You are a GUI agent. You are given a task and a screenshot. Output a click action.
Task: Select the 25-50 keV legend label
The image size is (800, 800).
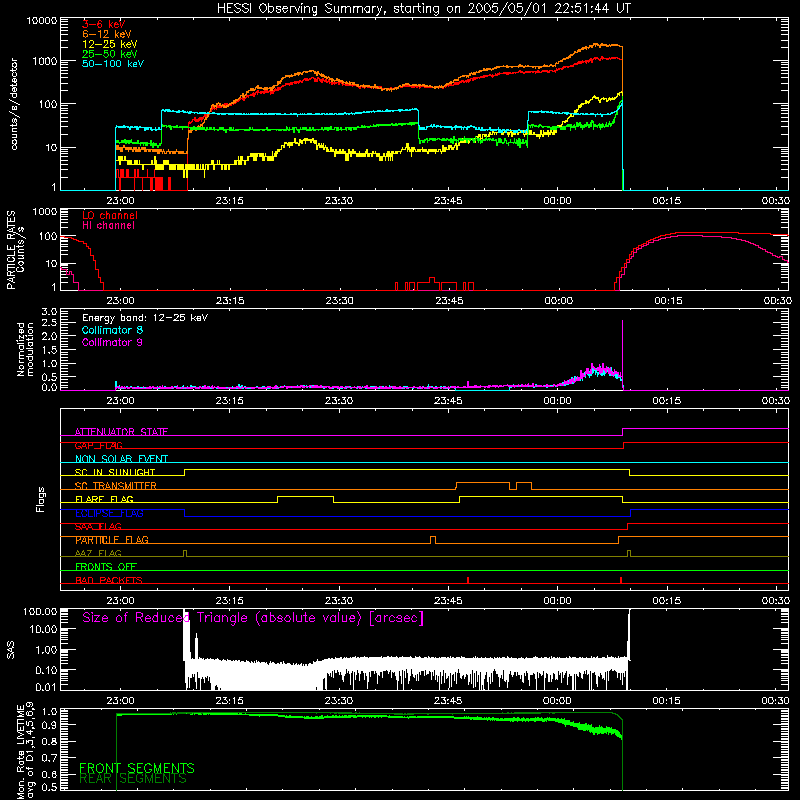(x=109, y=54)
